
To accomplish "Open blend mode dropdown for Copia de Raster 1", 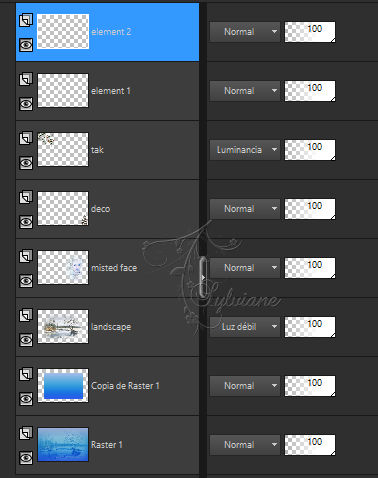I will pos(245,386).
